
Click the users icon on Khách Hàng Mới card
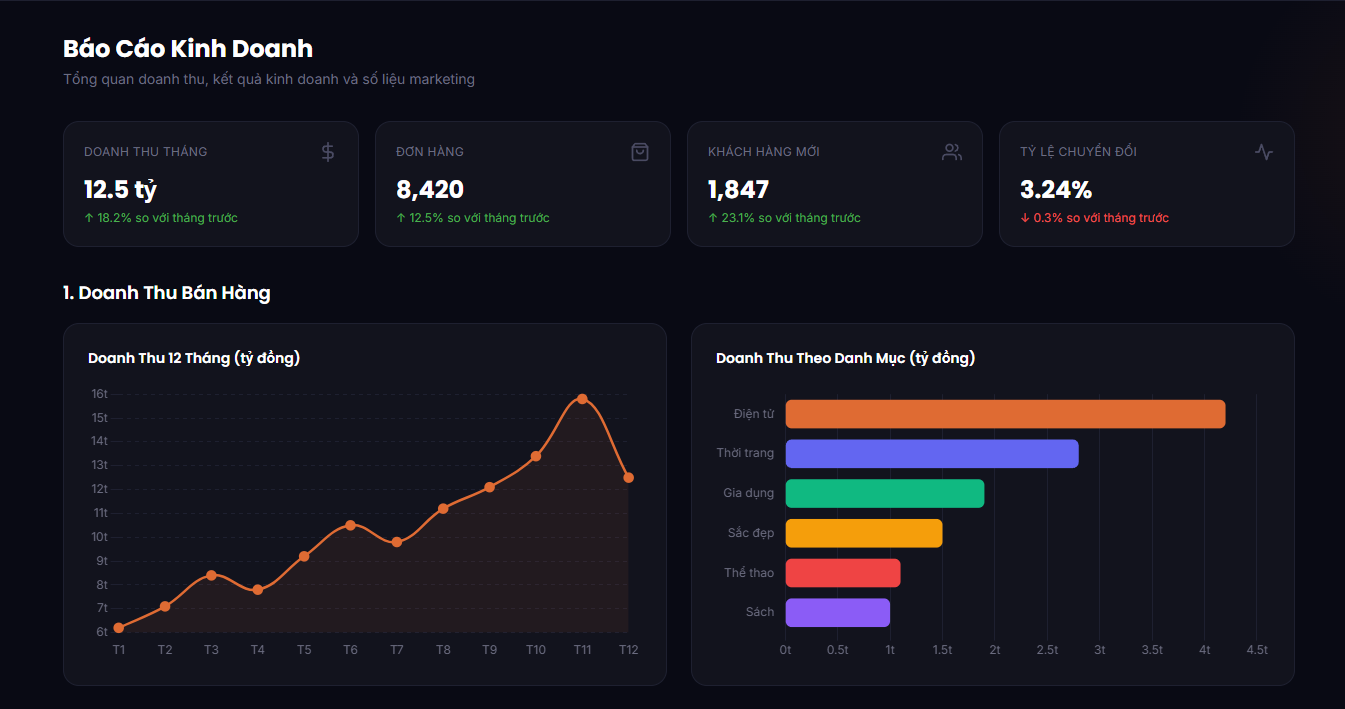point(952,152)
